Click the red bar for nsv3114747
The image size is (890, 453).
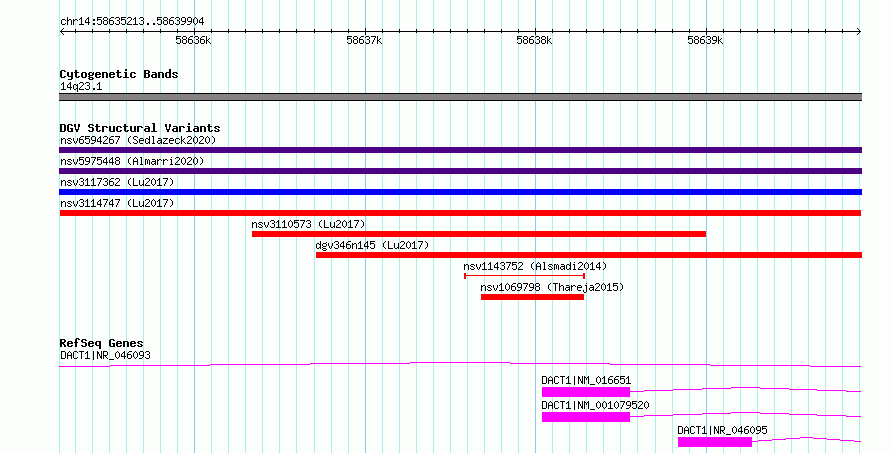tap(460, 213)
